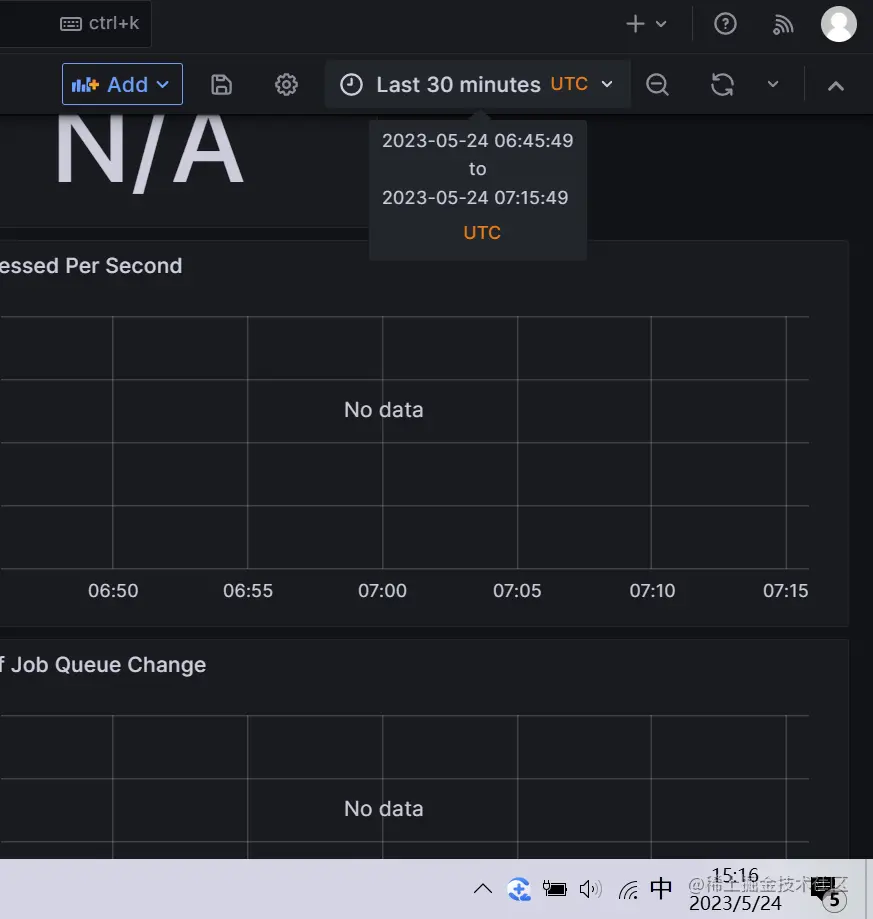This screenshot has height=919, width=873.
Task: Open the Add panel dropdown
Action: coord(122,84)
